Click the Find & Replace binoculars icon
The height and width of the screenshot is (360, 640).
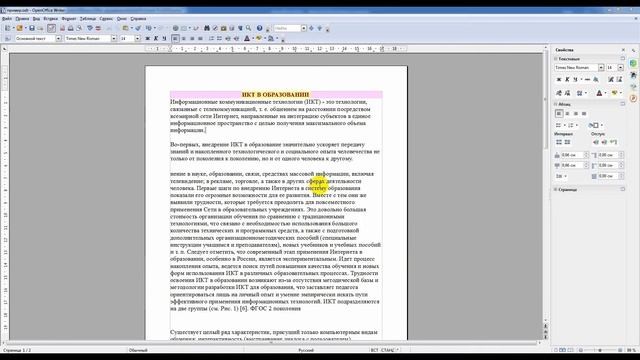click(x=207, y=28)
